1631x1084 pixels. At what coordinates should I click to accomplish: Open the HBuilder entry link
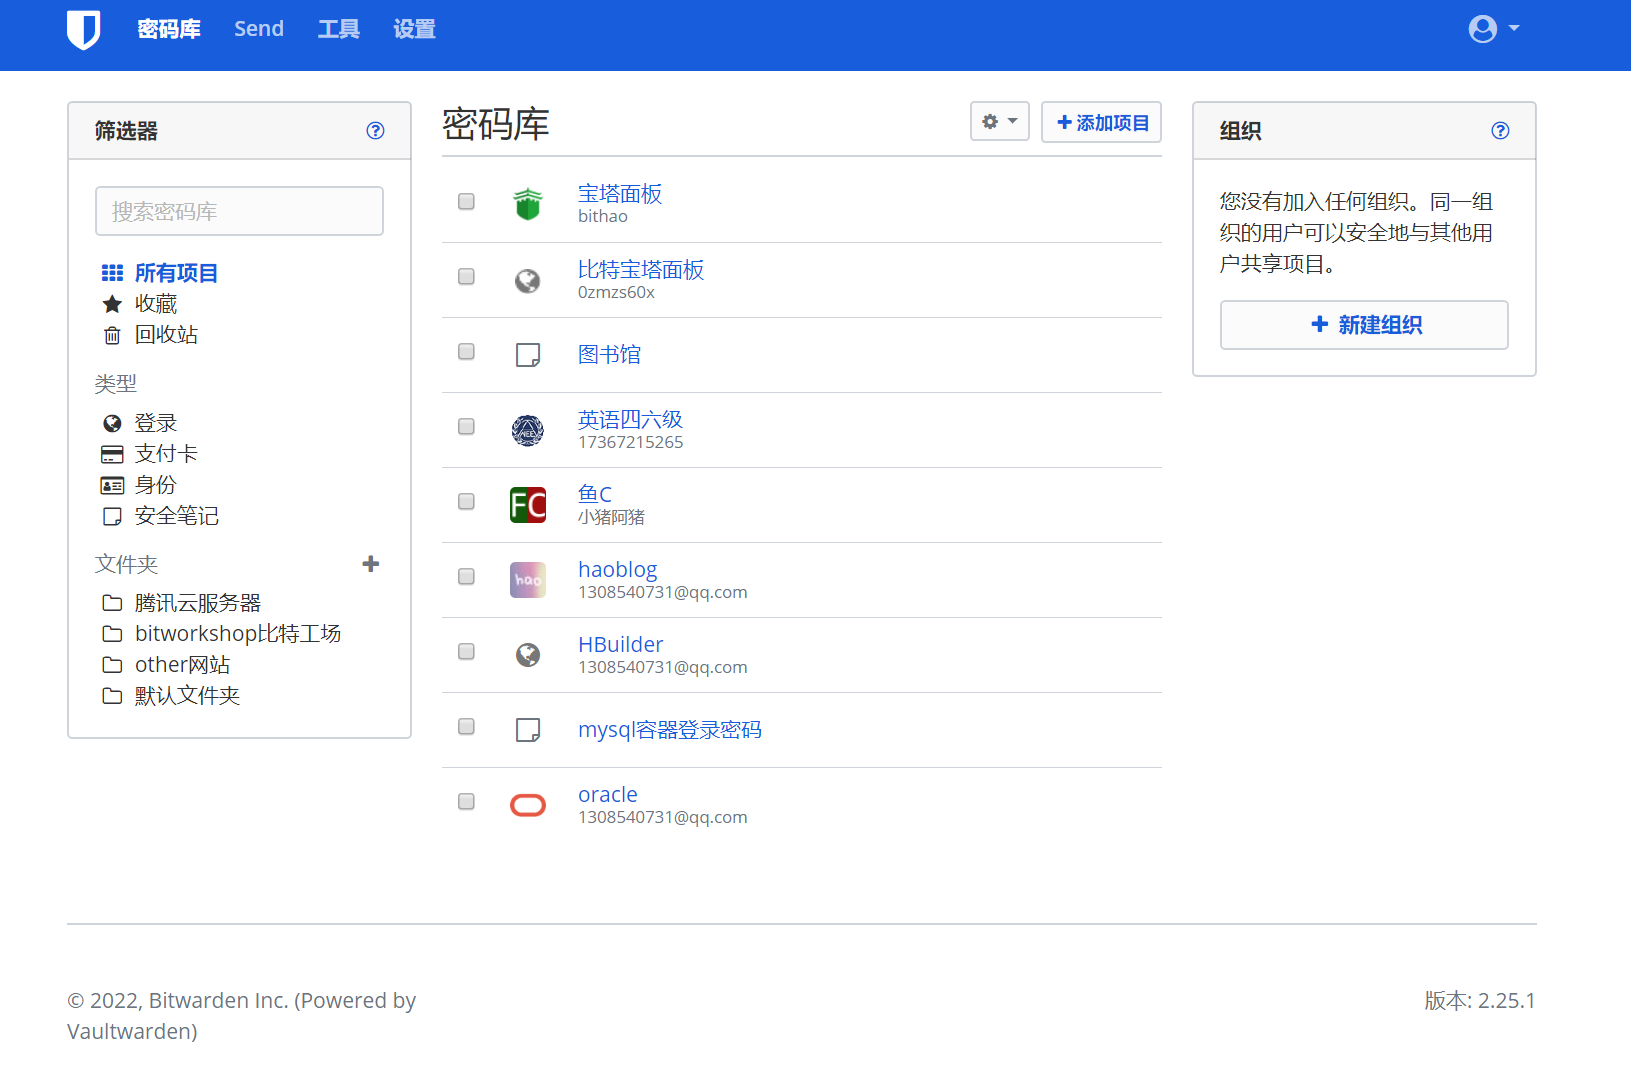pyautogui.click(x=621, y=644)
